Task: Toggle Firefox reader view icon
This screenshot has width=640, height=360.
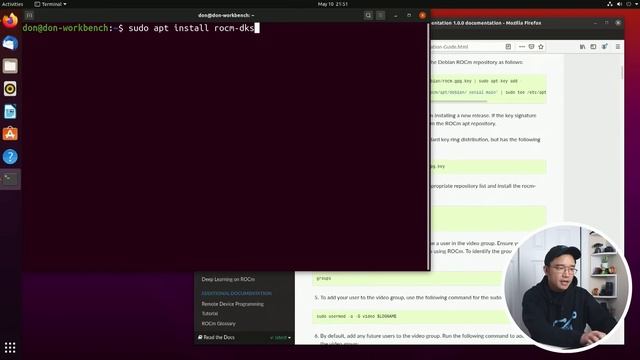Action: tap(508, 47)
